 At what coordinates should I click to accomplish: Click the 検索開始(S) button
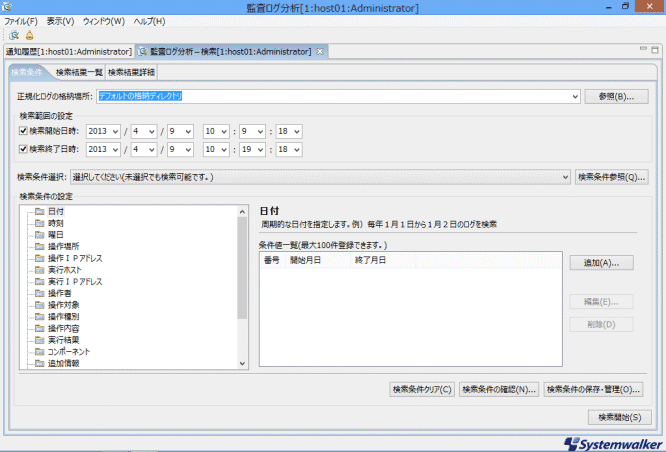tap(620, 416)
